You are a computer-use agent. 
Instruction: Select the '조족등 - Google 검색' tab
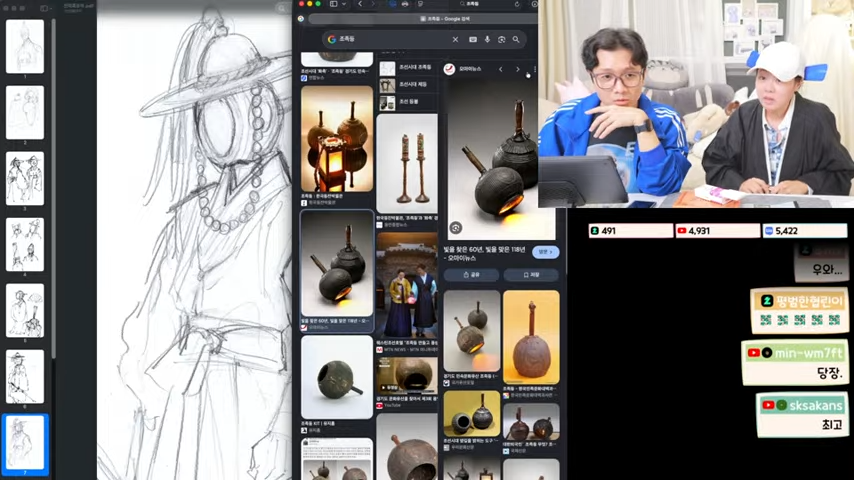pos(423,19)
